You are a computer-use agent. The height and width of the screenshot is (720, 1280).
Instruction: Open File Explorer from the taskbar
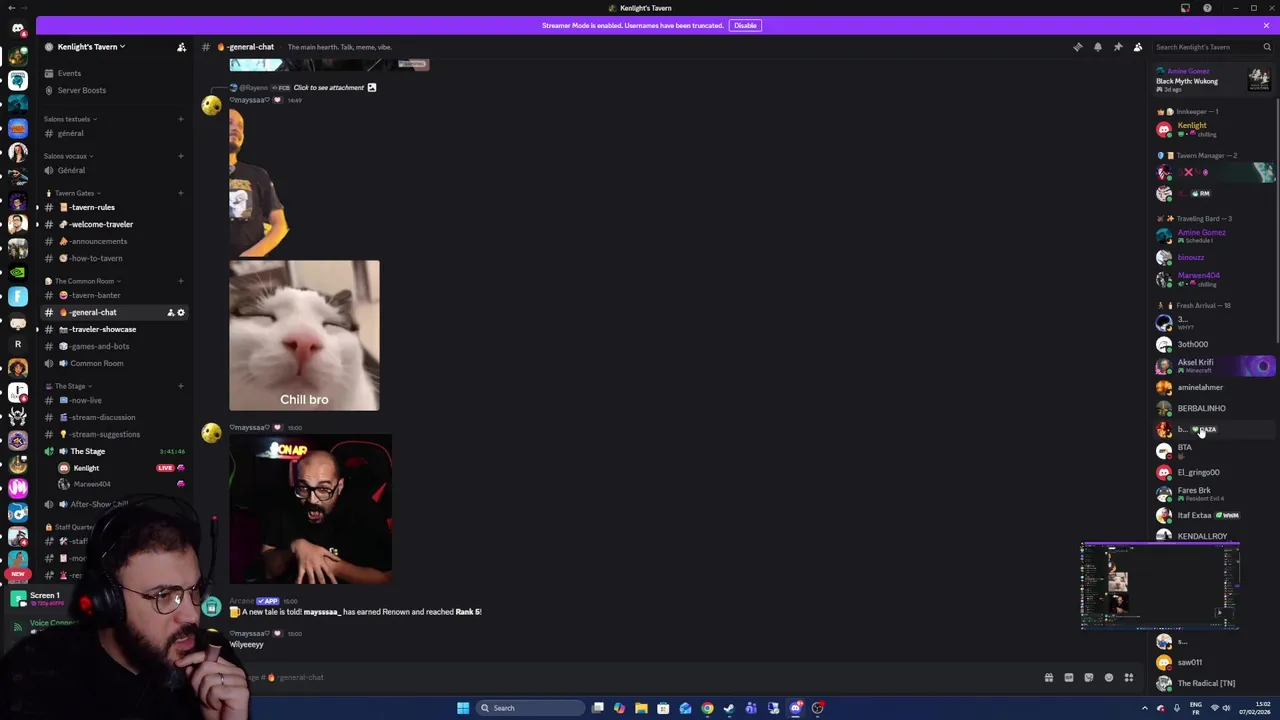pos(641,708)
